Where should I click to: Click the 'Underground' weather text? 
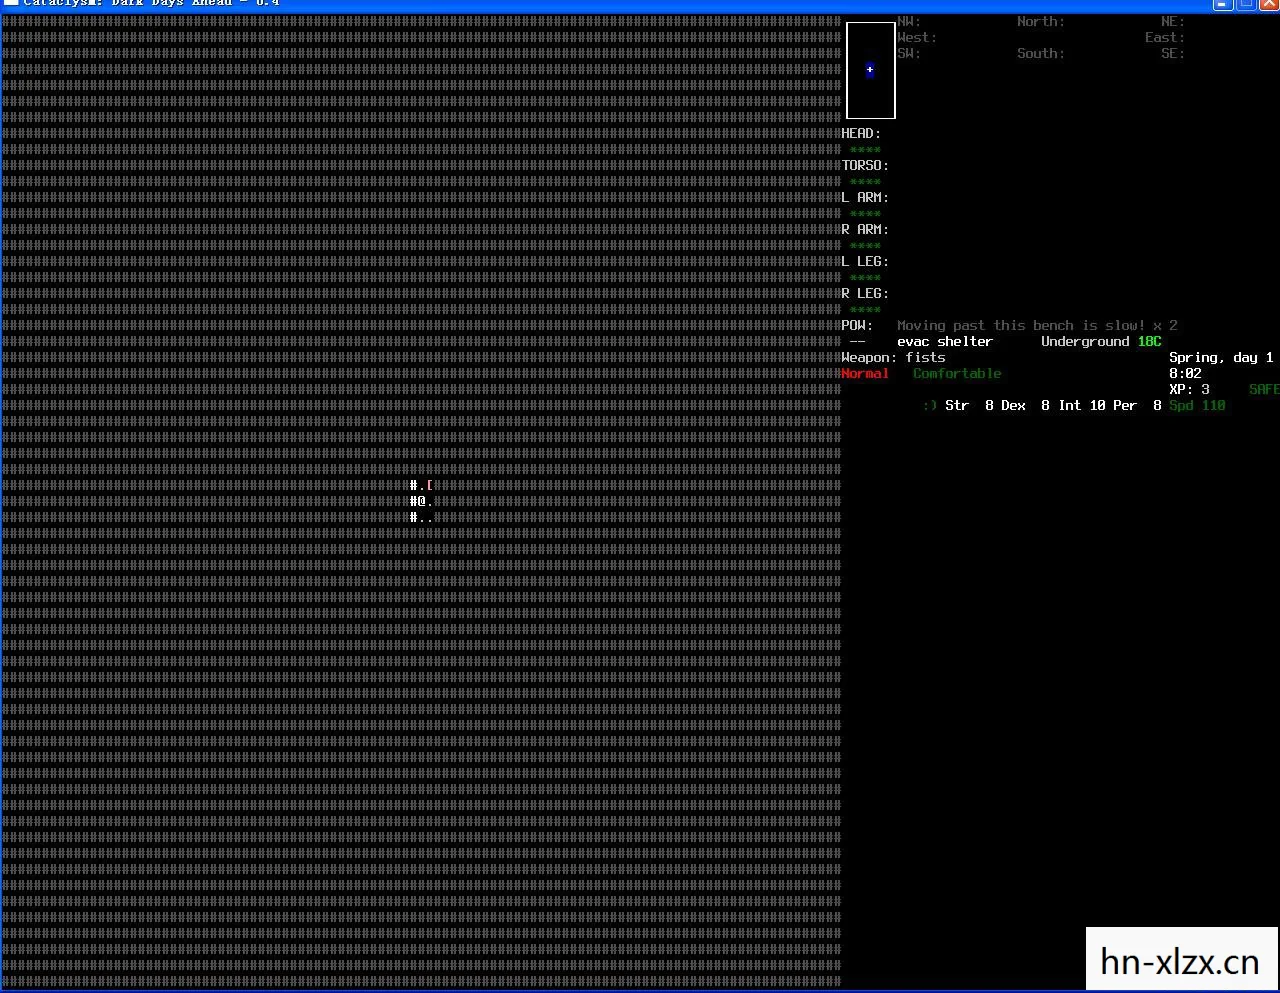tap(1085, 341)
